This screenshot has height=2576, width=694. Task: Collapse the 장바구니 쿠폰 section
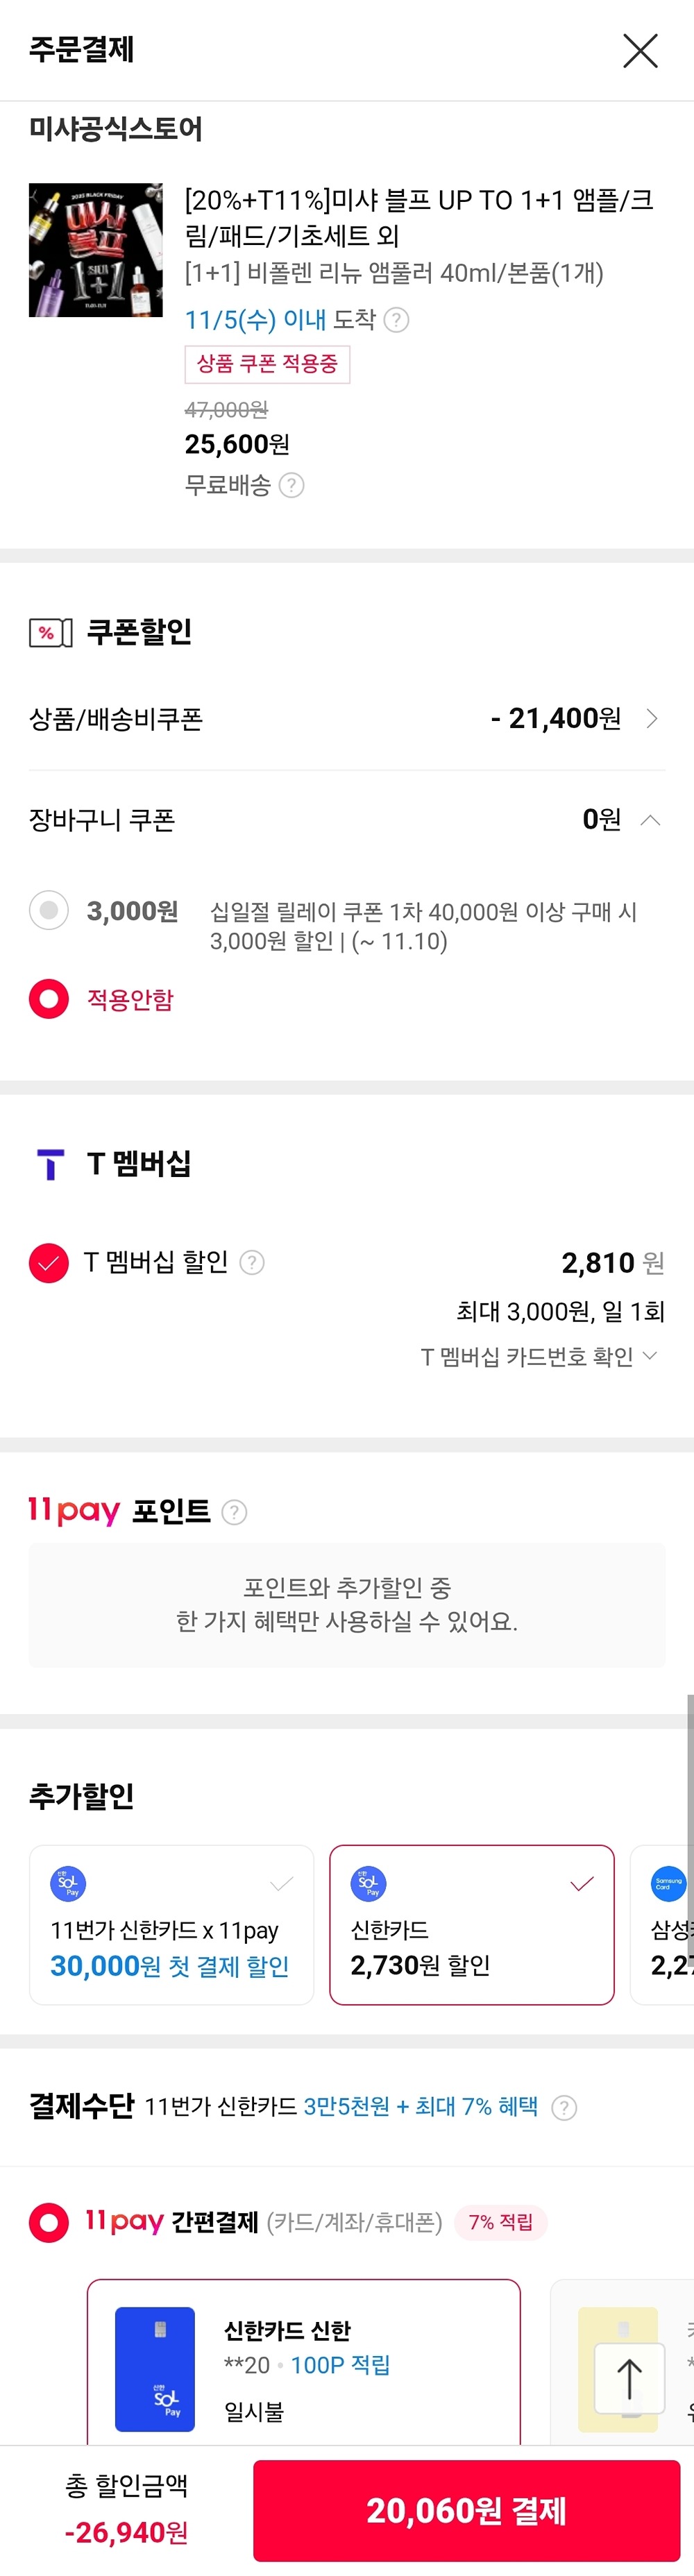tap(650, 820)
